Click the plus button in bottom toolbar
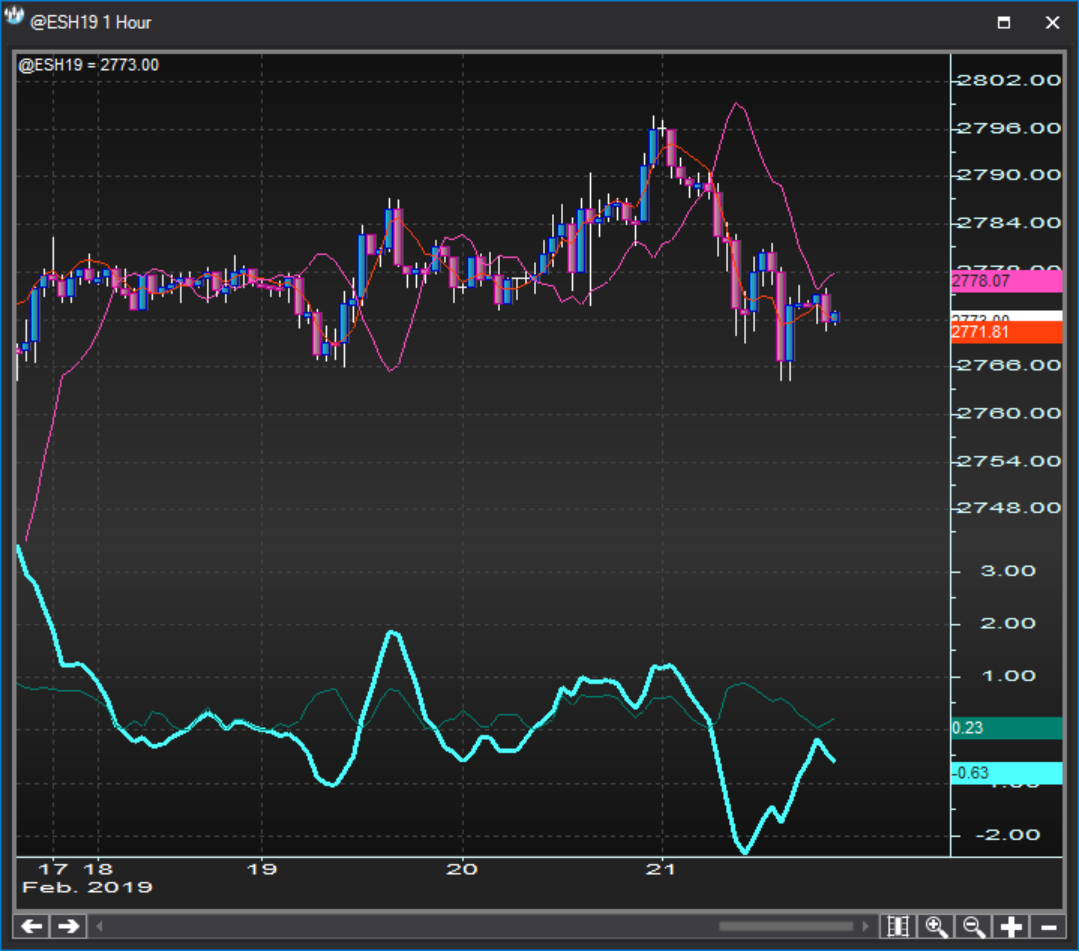The width and height of the screenshot is (1079, 951). point(1011,926)
